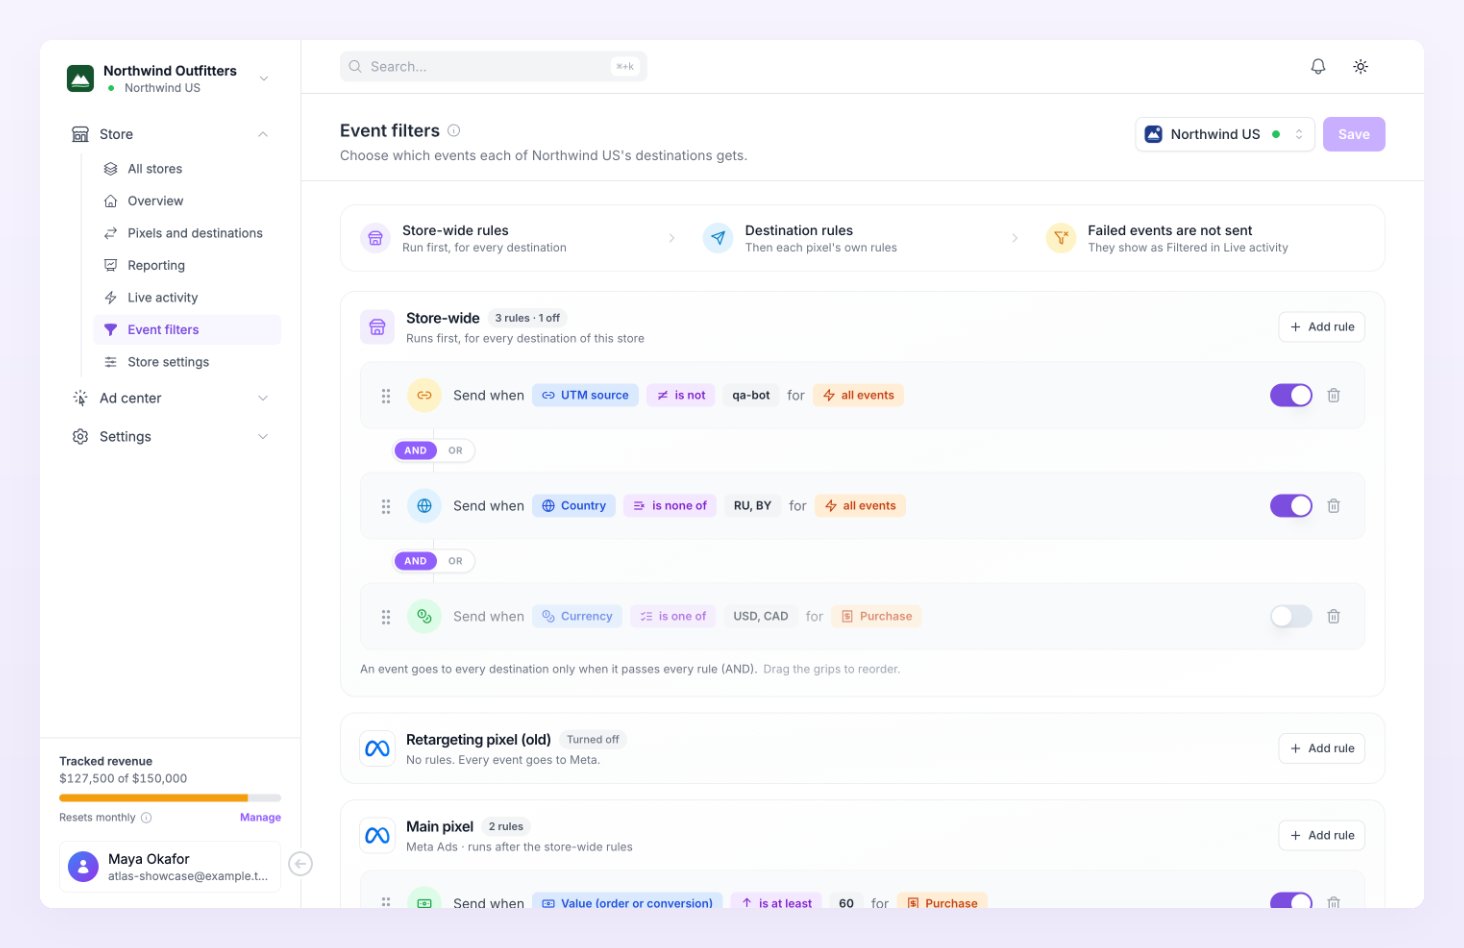Screen dimensions: 1464x948
Task: Save the event filter changes
Action: click(1353, 134)
